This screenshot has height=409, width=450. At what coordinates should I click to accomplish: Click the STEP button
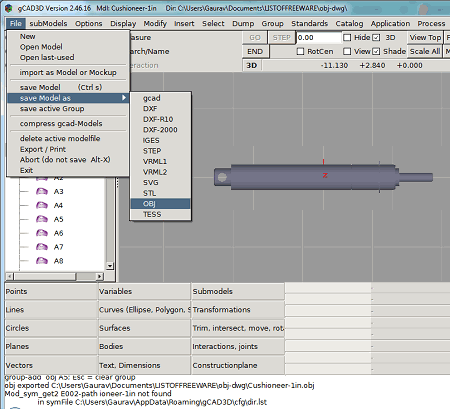pos(282,37)
